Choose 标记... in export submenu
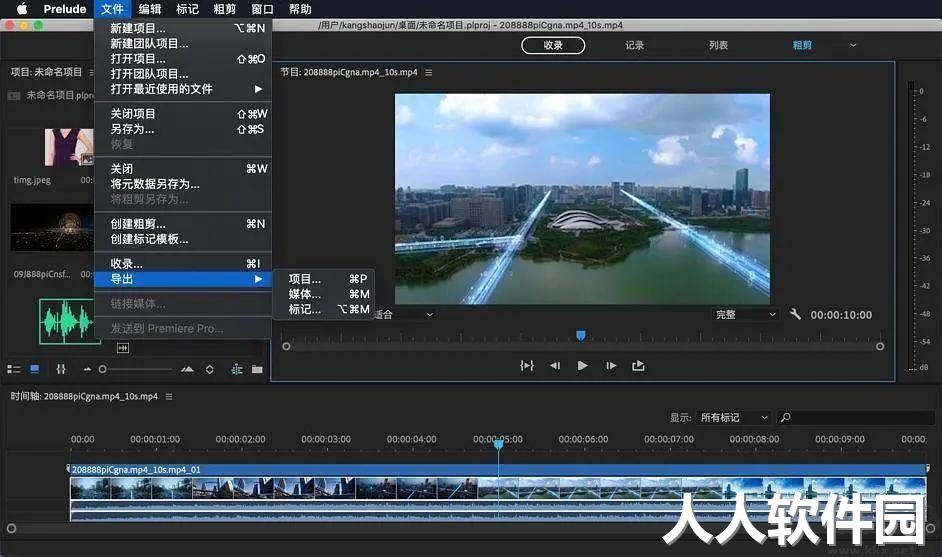This screenshot has height=557, width=942. (324, 309)
